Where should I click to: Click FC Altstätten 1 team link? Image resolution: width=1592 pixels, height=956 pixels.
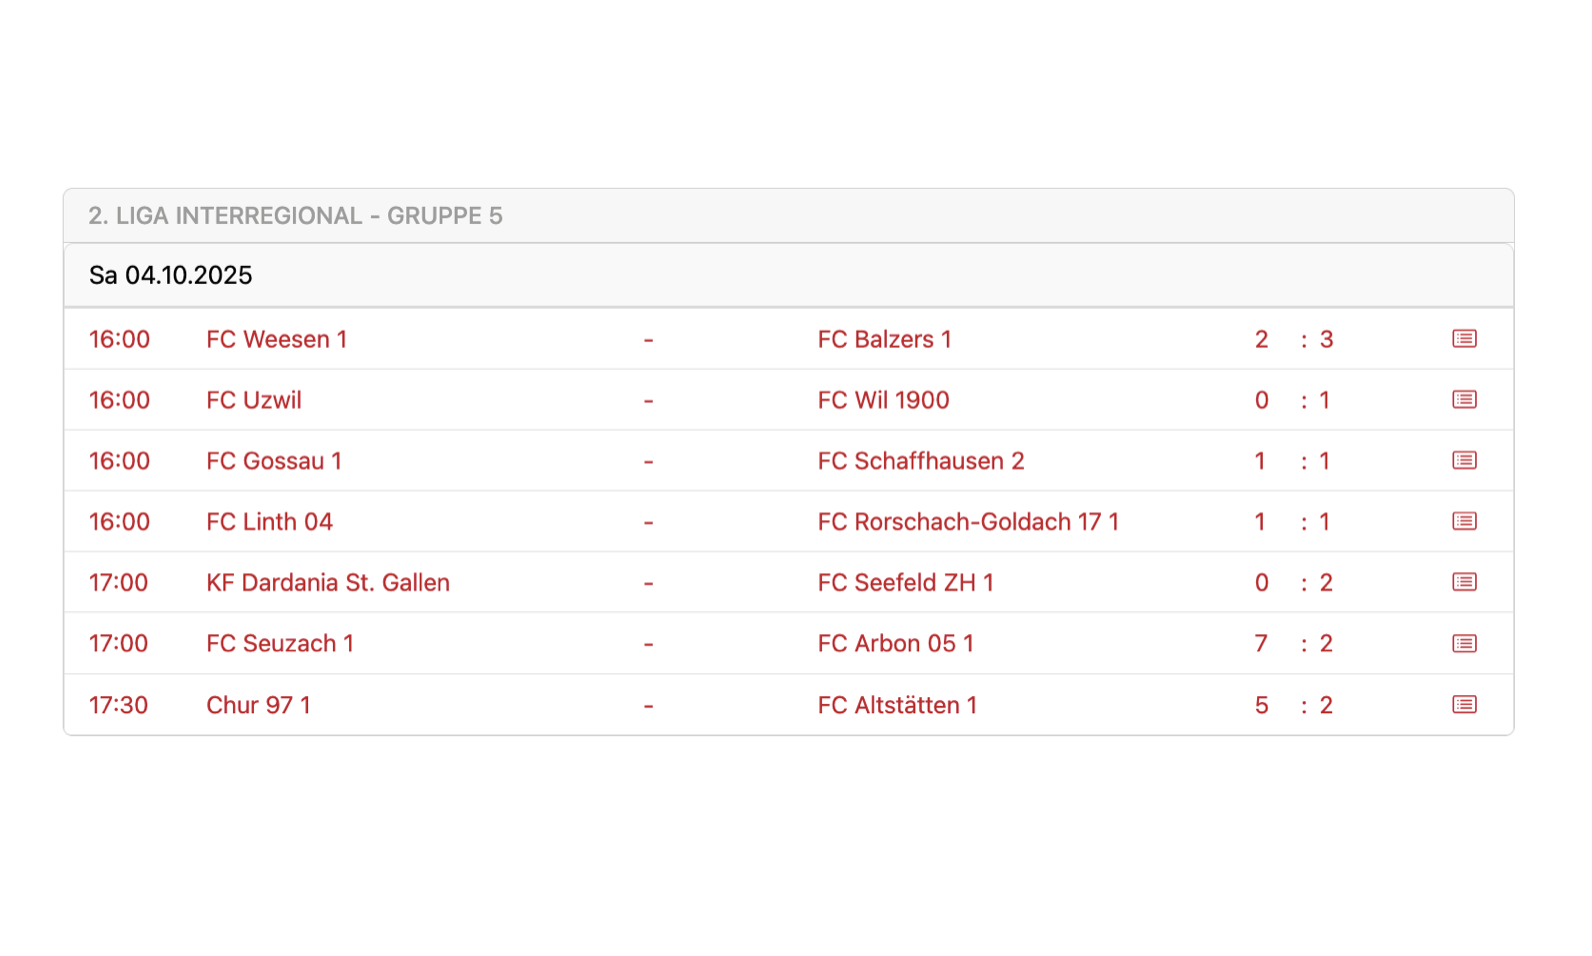click(897, 706)
